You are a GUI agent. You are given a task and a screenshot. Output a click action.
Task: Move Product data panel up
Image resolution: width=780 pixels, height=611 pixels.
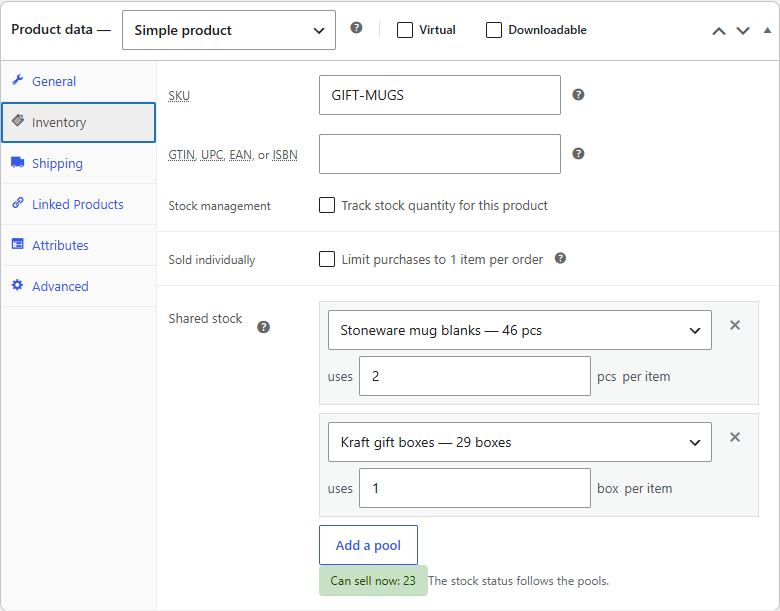point(719,31)
